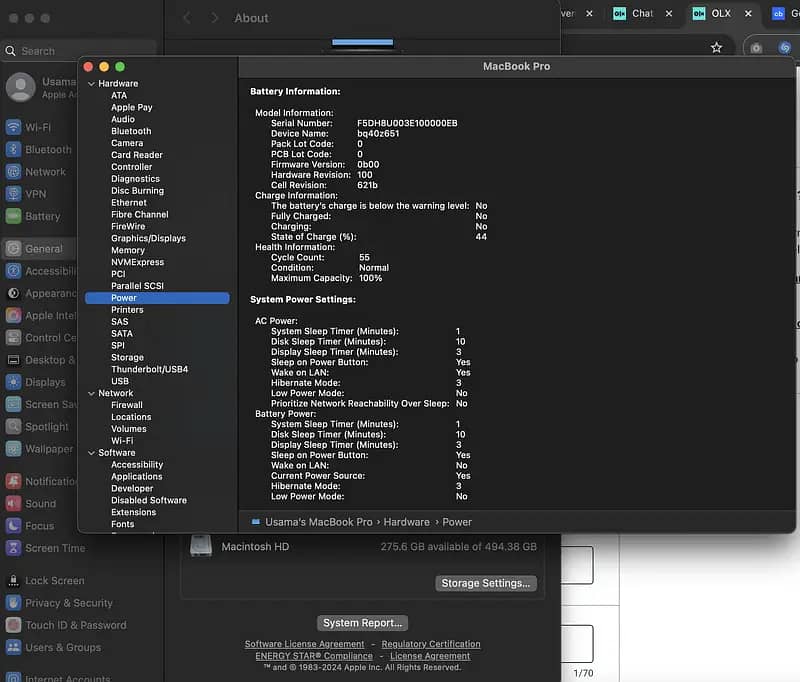This screenshot has width=800, height=682.
Task: Click the bookmark star in the browser
Action: [x=716, y=47]
